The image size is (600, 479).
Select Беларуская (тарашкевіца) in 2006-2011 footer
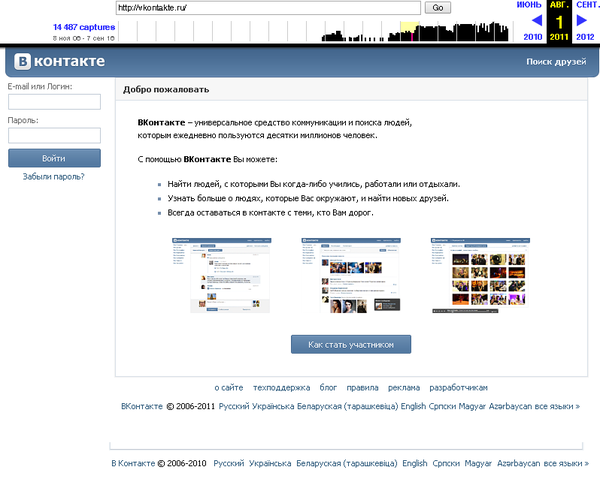coord(347,406)
